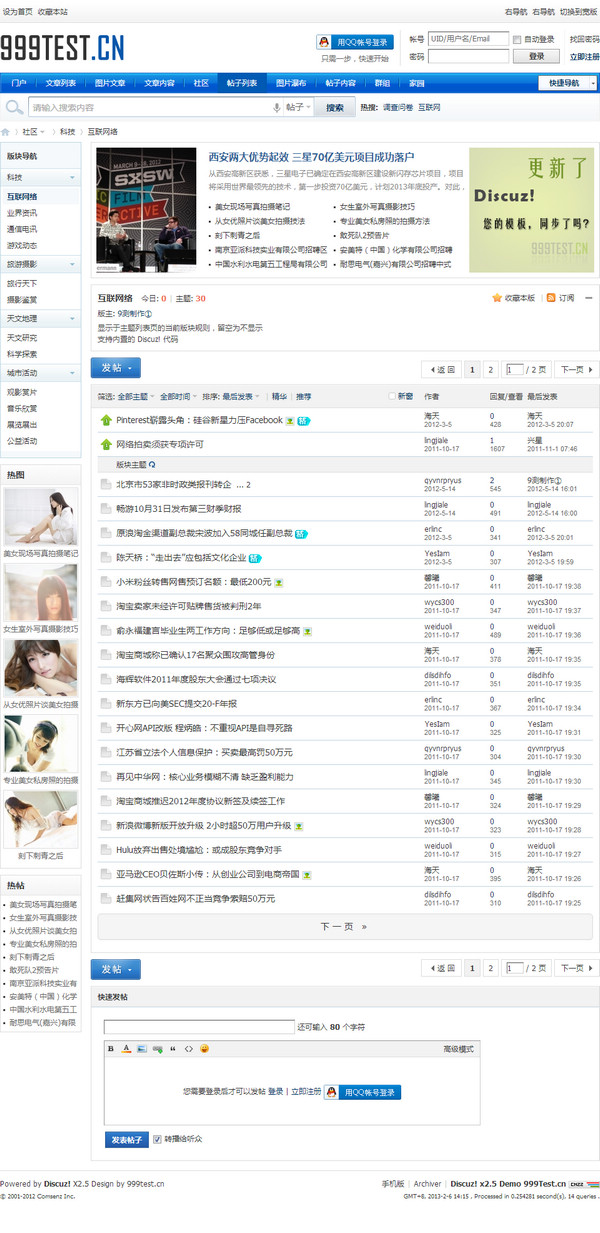
Task: Click the RSS 订阅 icon
Action: (x=550, y=298)
